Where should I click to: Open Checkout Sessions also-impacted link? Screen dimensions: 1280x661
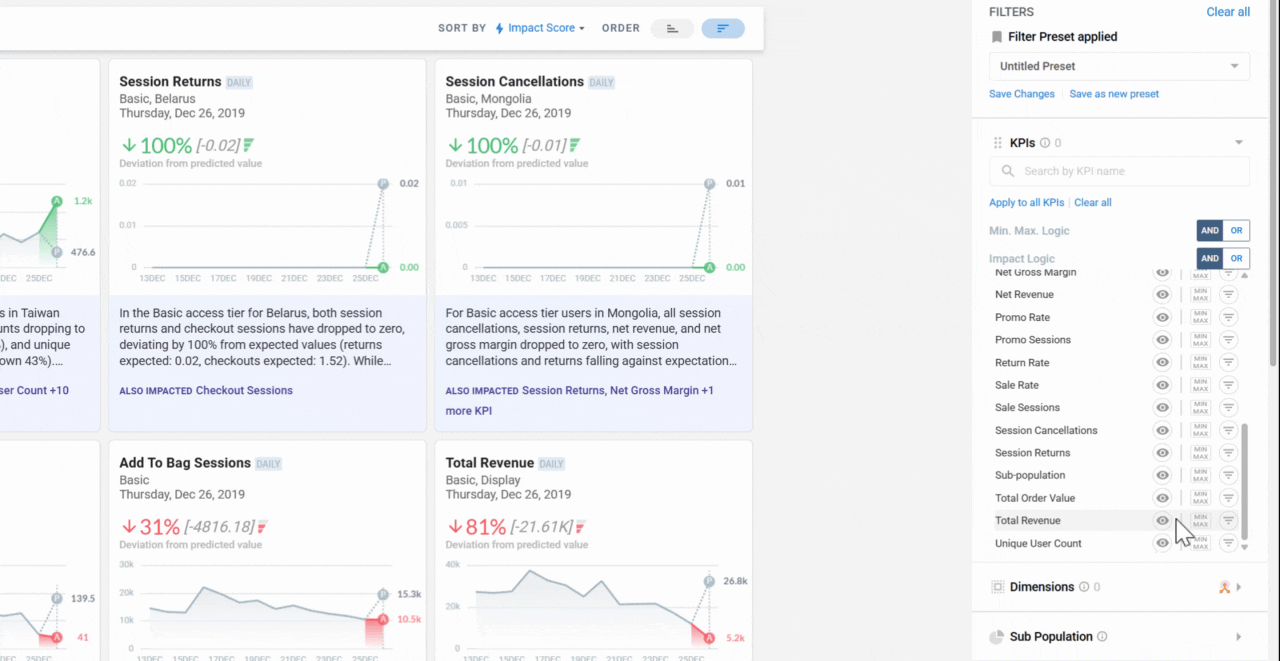pyautogui.click(x=244, y=391)
